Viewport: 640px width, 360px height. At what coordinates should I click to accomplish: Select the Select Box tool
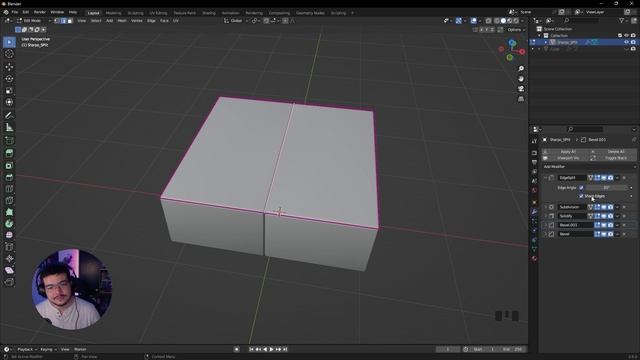9,42
